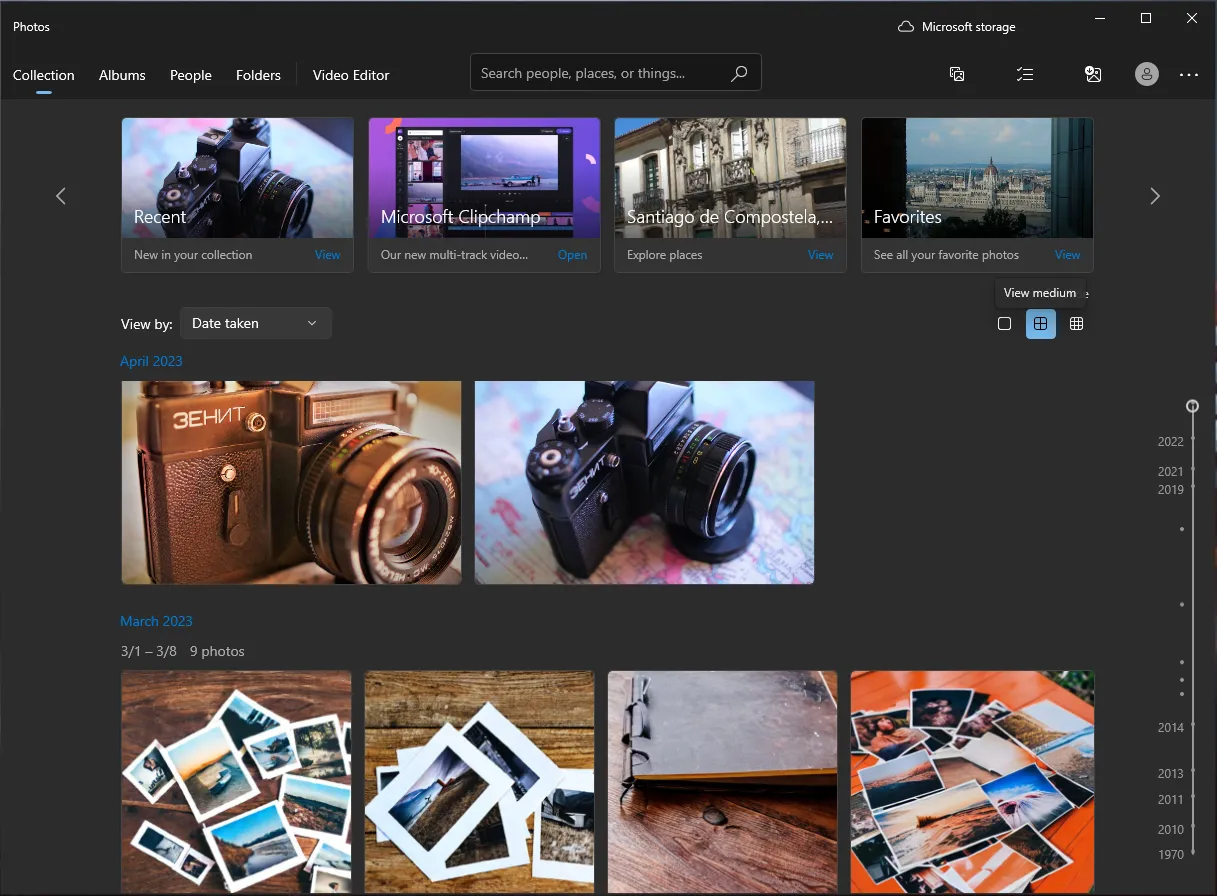Open the 'Date taken' view dropdown
The width and height of the screenshot is (1217, 896).
[x=255, y=323]
